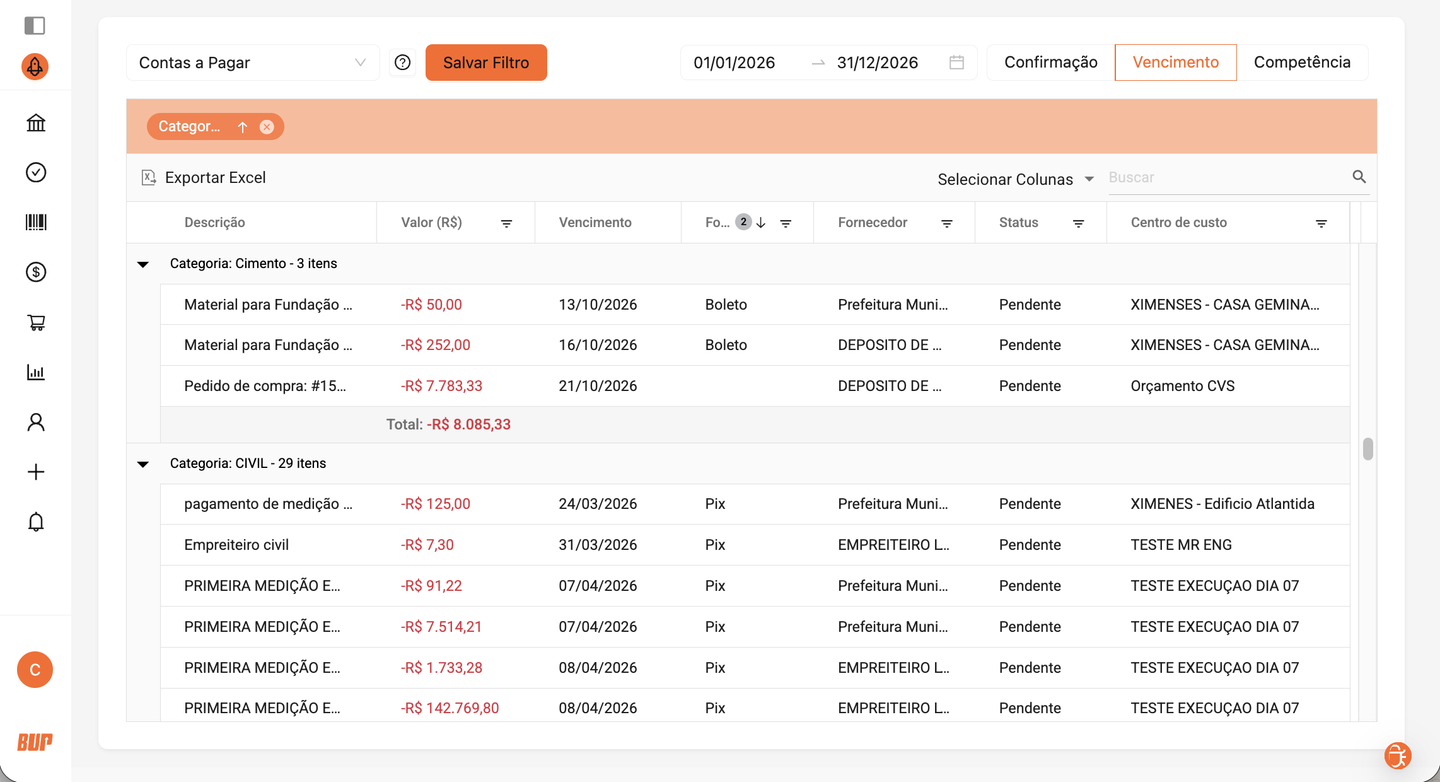This screenshot has width=1440, height=782.
Task: Open the calendar icon in date range
Action: 957,62
